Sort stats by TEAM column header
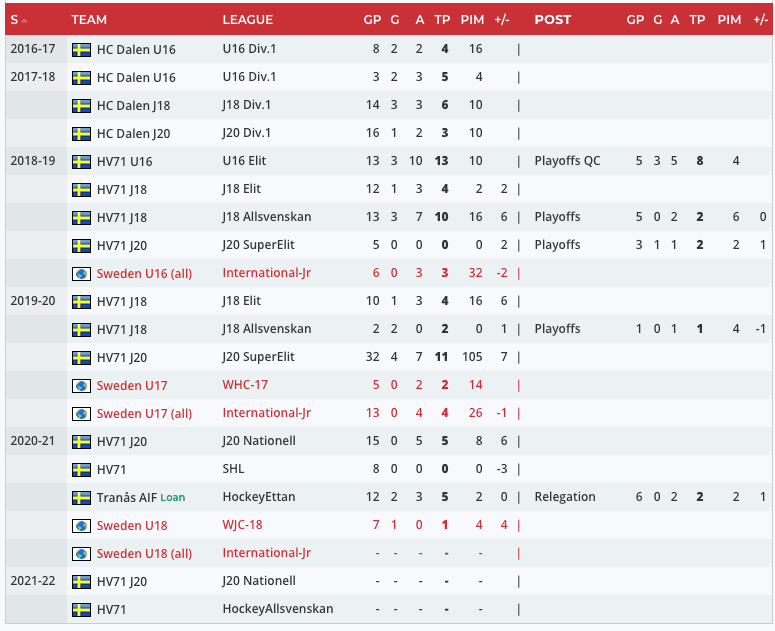This screenshot has height=631, width=775. click(89, 20)
